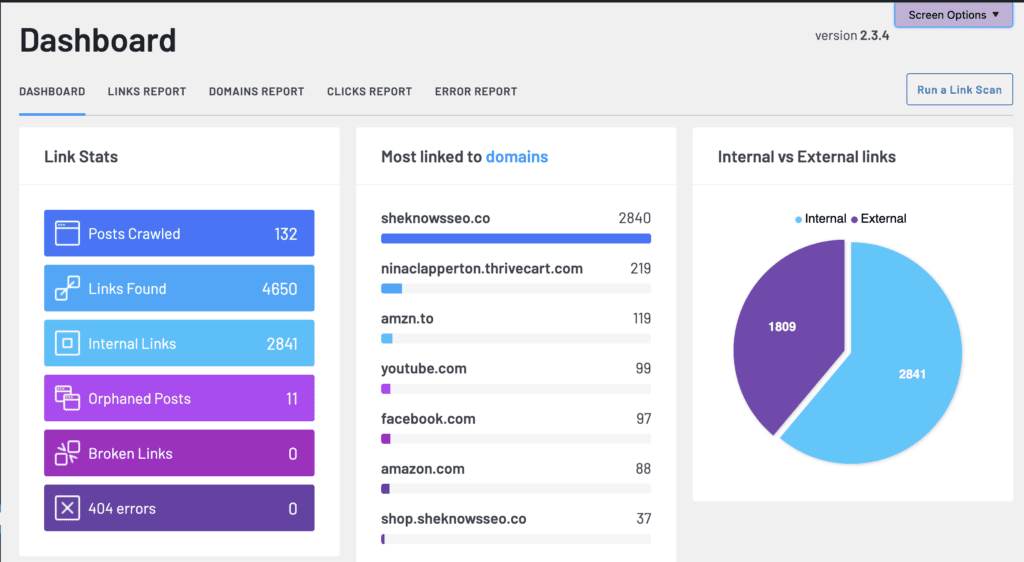Switch to the Dashboard tab
The width and height of the screenshot is (1024, 562).
point(52,91)
